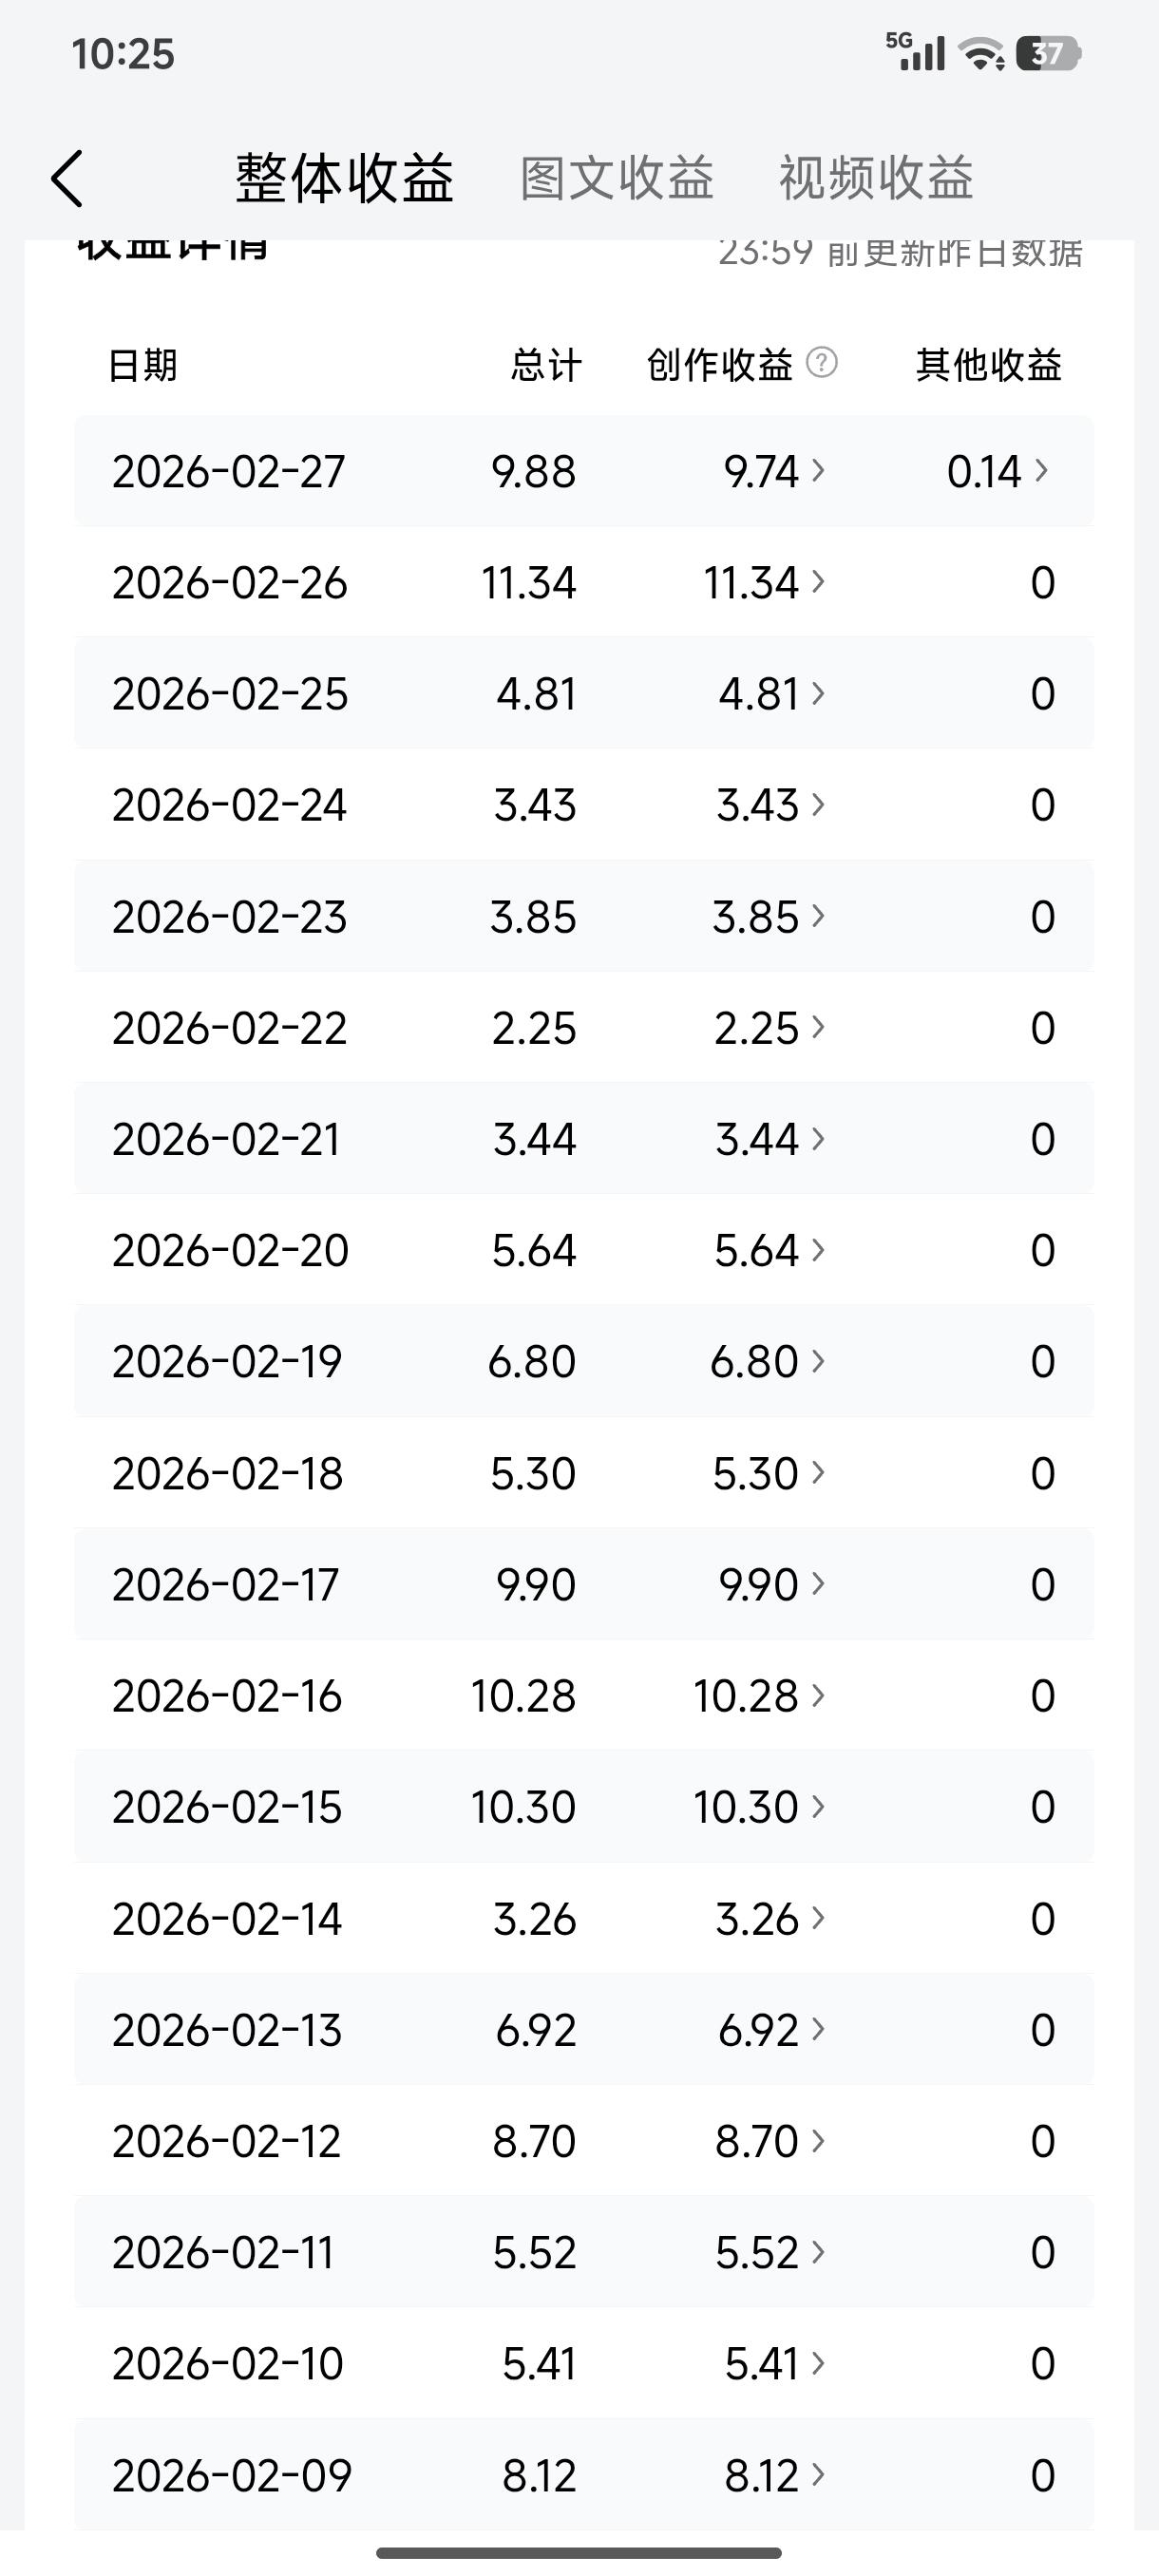Screen dimensions: 1159x2576
Task: Tap the home indicator bar at bottom
Action: point(579,2552)
